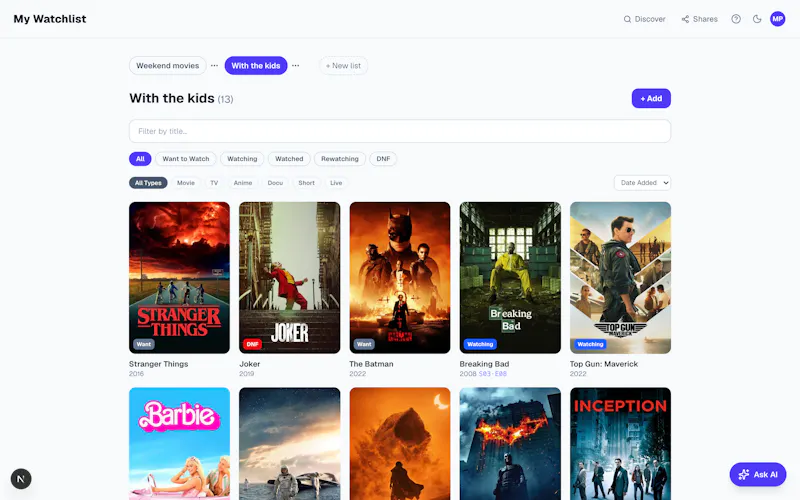Viewport: 800px width, 500px height.
Task: Click the Top Gun: Maverick title text
Action: pos(604,364)
